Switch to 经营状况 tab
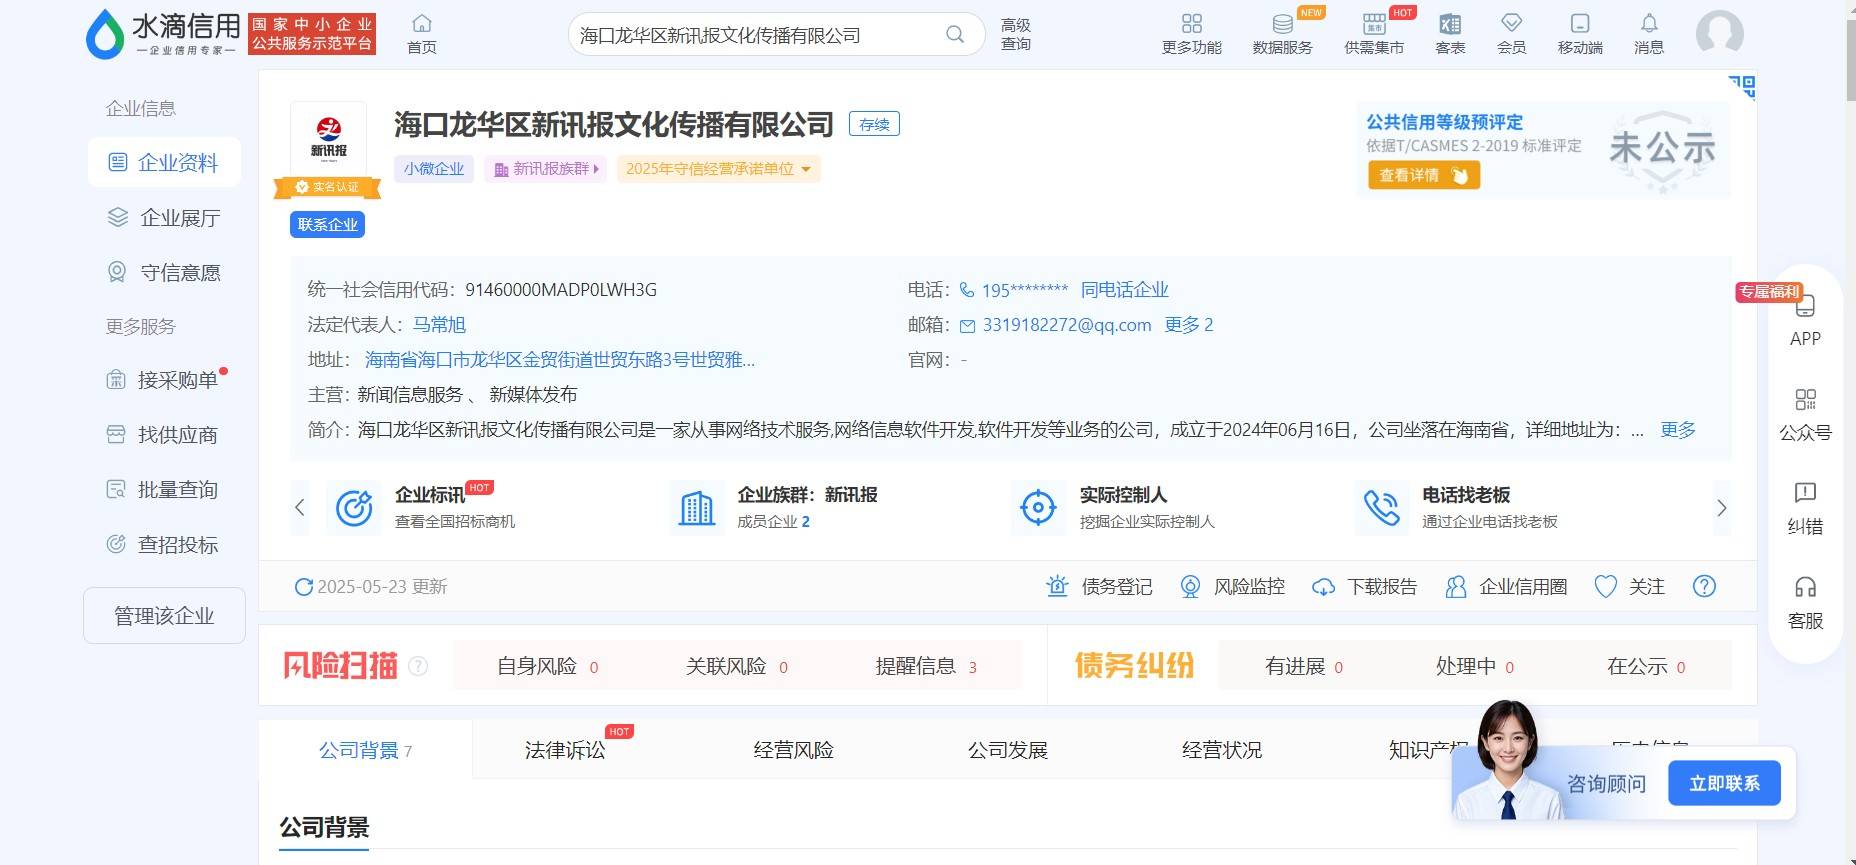The width and height of the screenshot is (1856, 865). pyautogui.click(x=1221, y=750)
